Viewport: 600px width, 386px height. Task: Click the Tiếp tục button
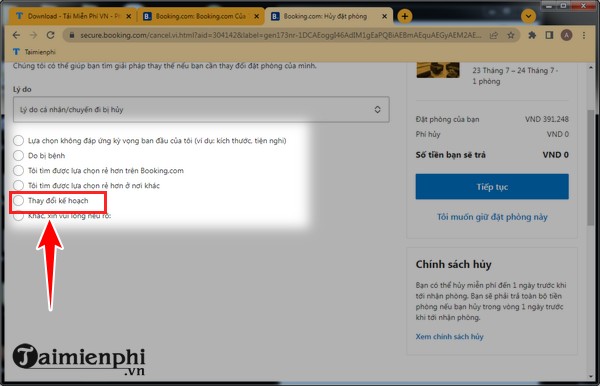[492, 187]
